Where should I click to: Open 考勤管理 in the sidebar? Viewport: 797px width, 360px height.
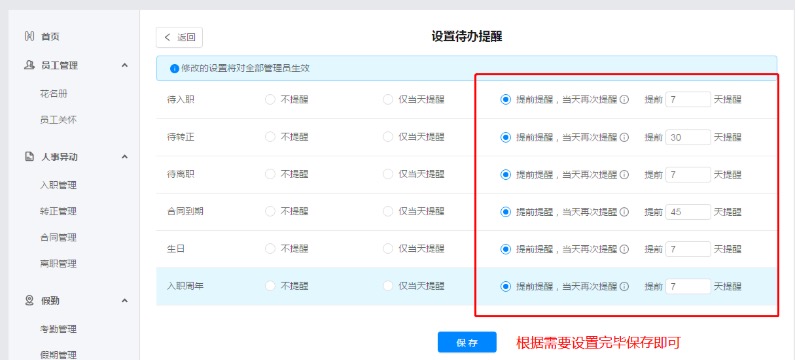coord(58,329)
